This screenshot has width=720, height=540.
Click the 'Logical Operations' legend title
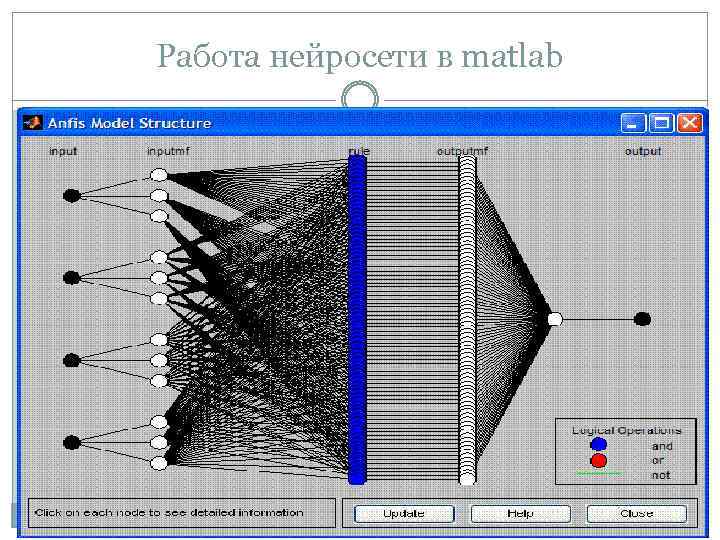[626, 430]
